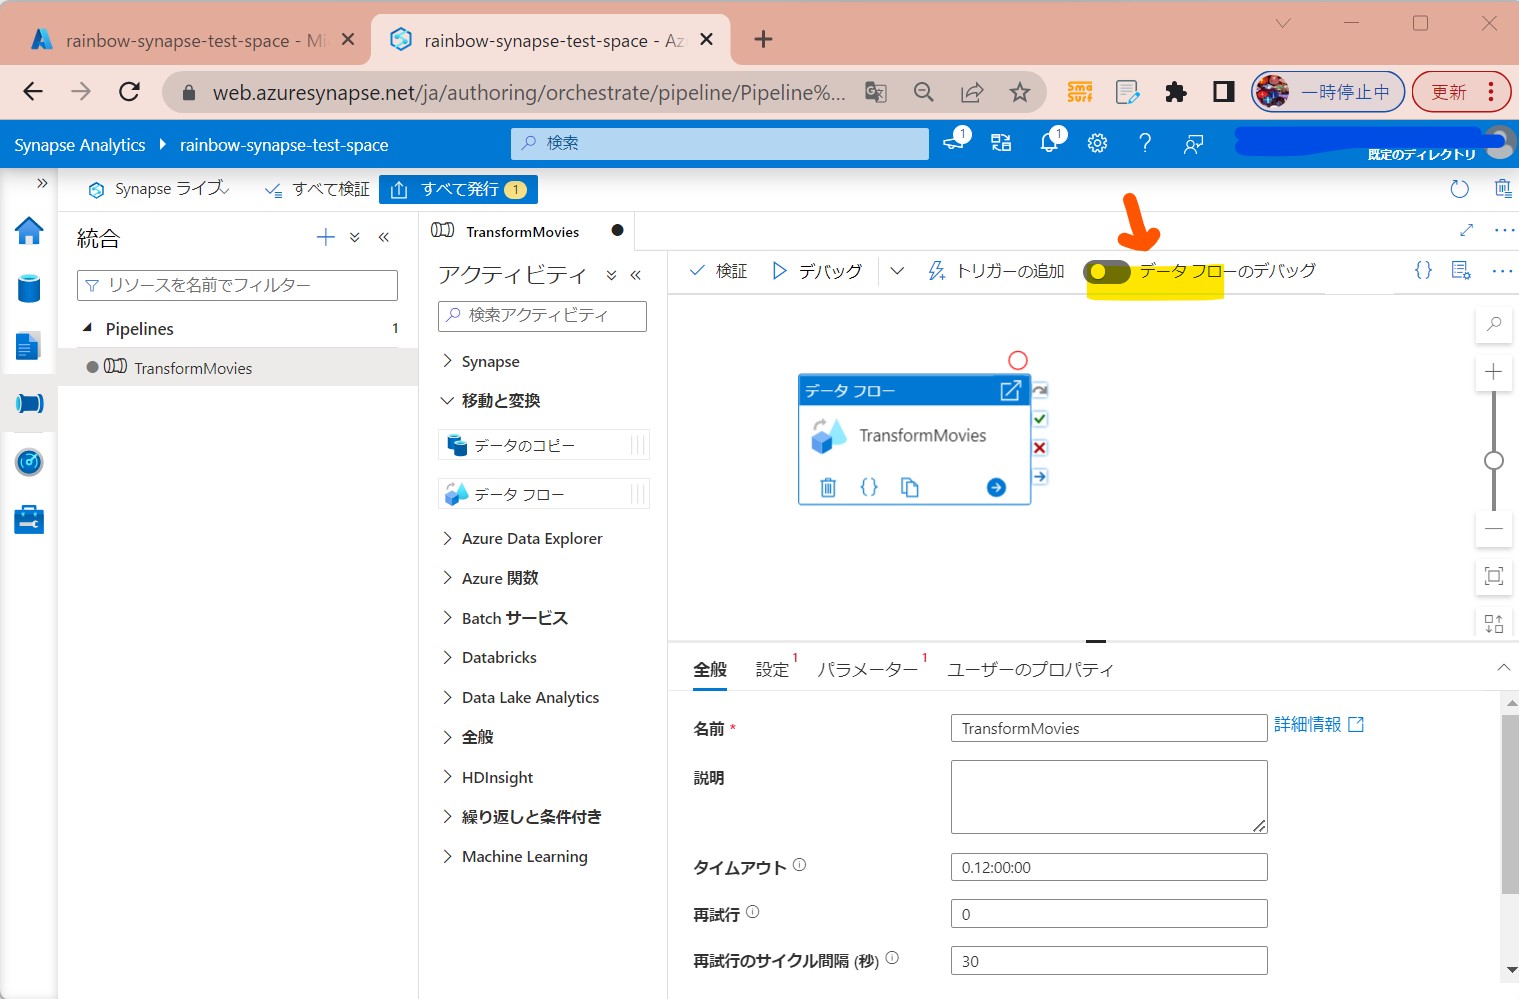Select TransformMovies pipeline in tree
1519x999 pixels.
238,368
